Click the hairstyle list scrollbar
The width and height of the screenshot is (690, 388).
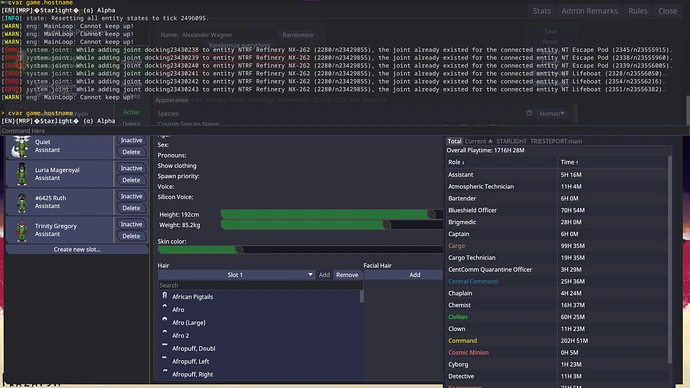(x=362, y=297)
